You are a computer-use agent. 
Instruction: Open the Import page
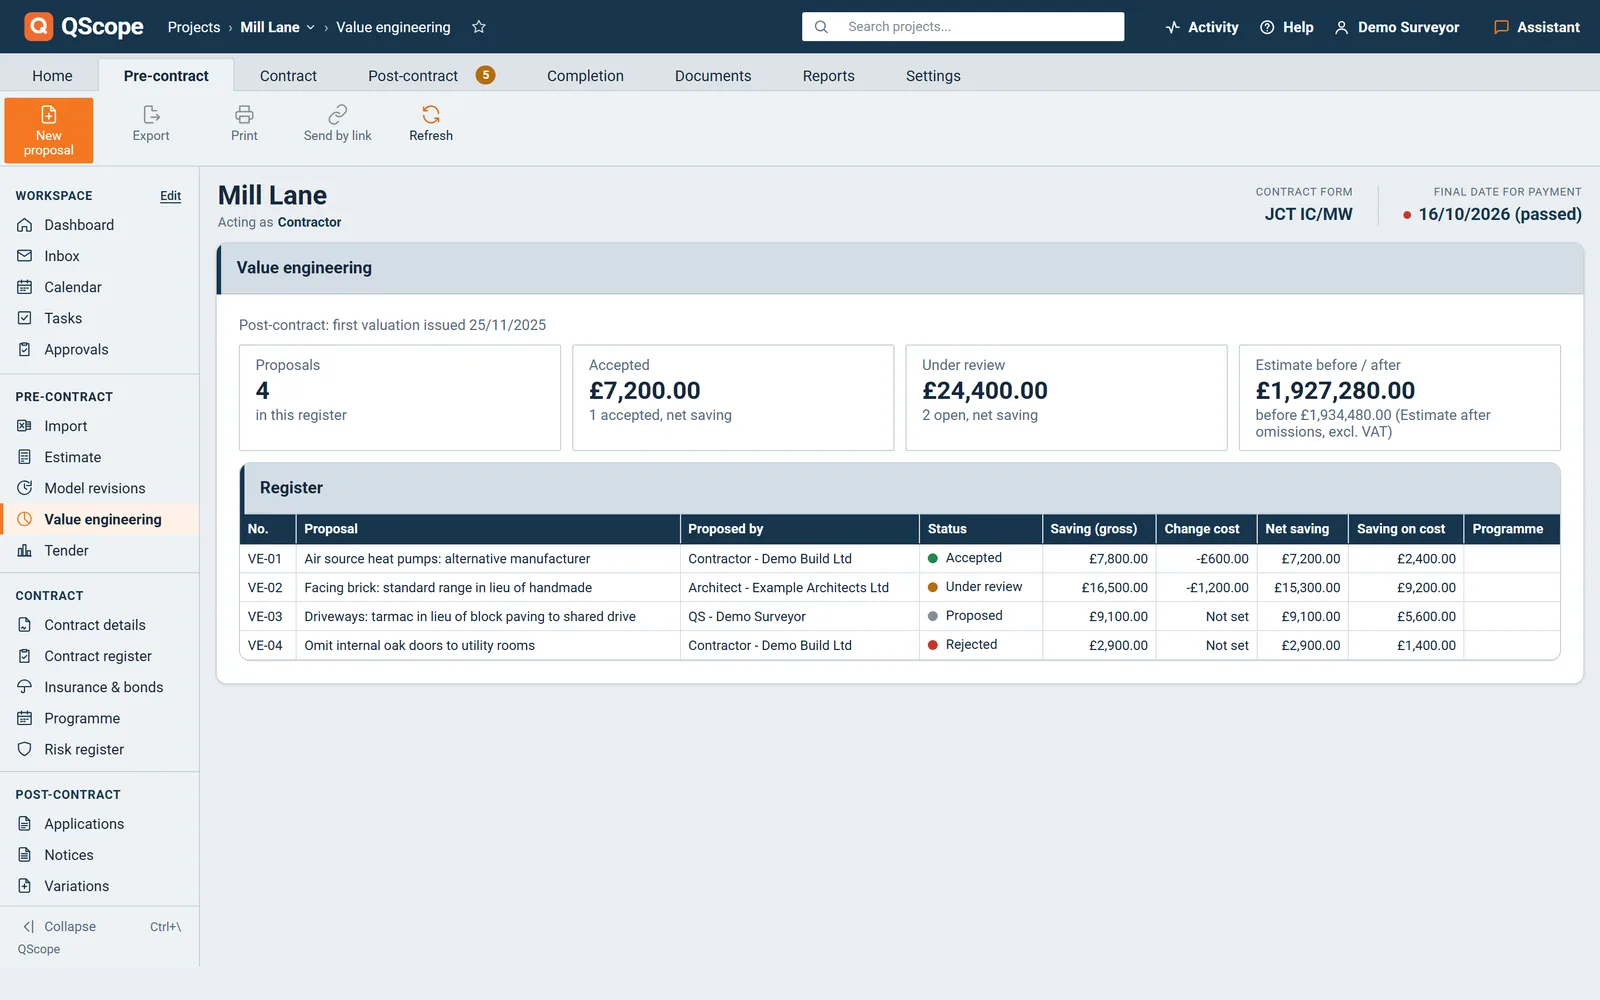[x=99, y=426]
